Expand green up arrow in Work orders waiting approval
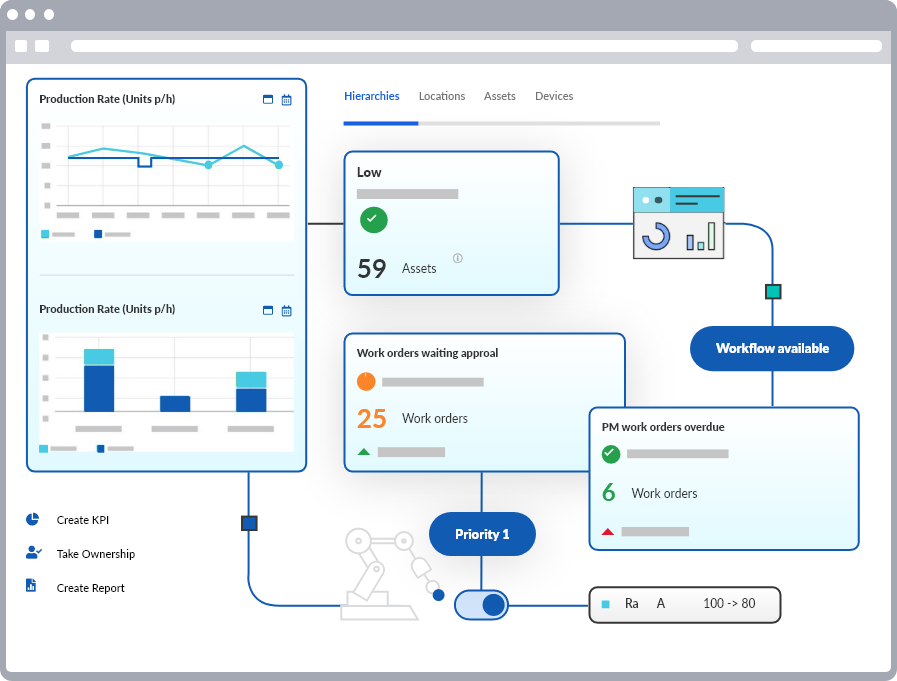897x681 pixels. coord(364,452)
